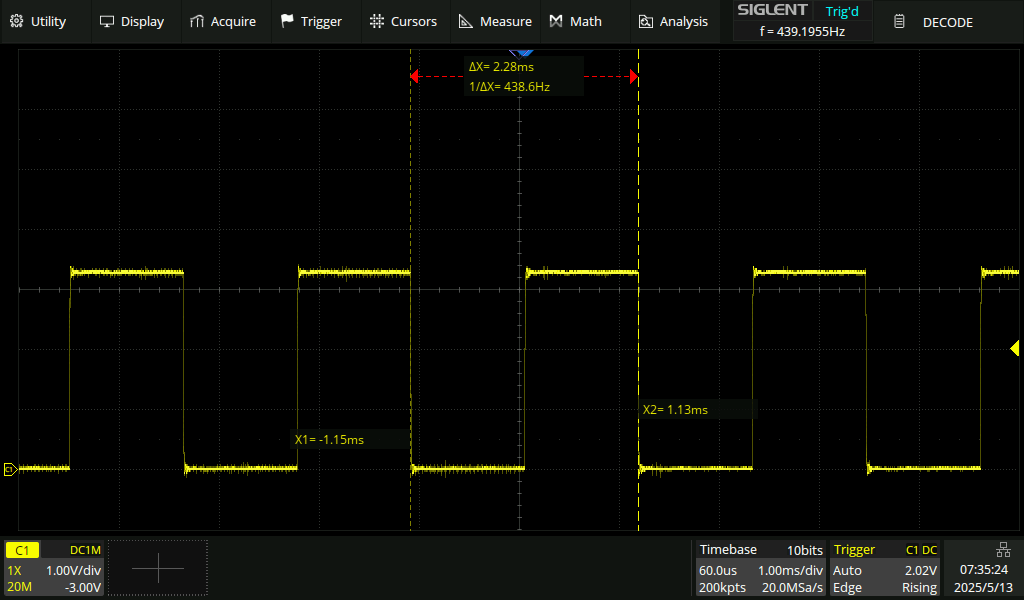The height and width of the screenshot is (600, 1024).
Task: Click the frequency counter readout
Action: tap(802, 32)
